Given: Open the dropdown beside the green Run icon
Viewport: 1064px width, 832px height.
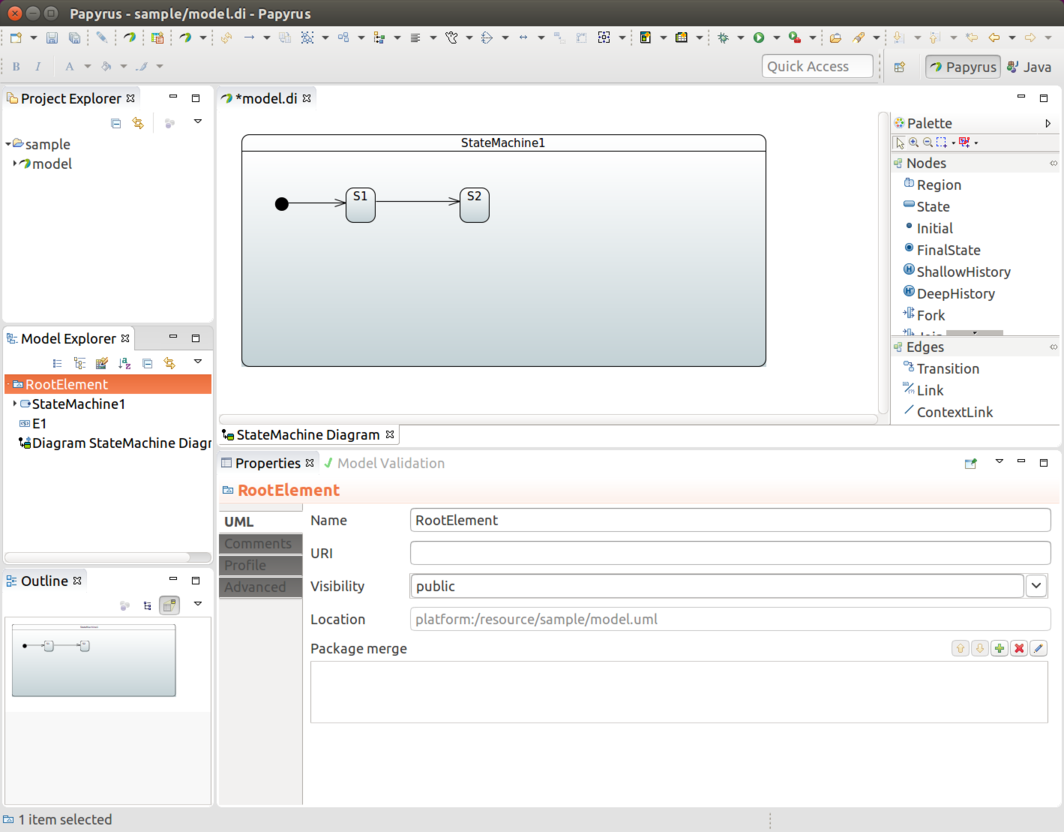Looking at the screenshot, I should [776, 38].
